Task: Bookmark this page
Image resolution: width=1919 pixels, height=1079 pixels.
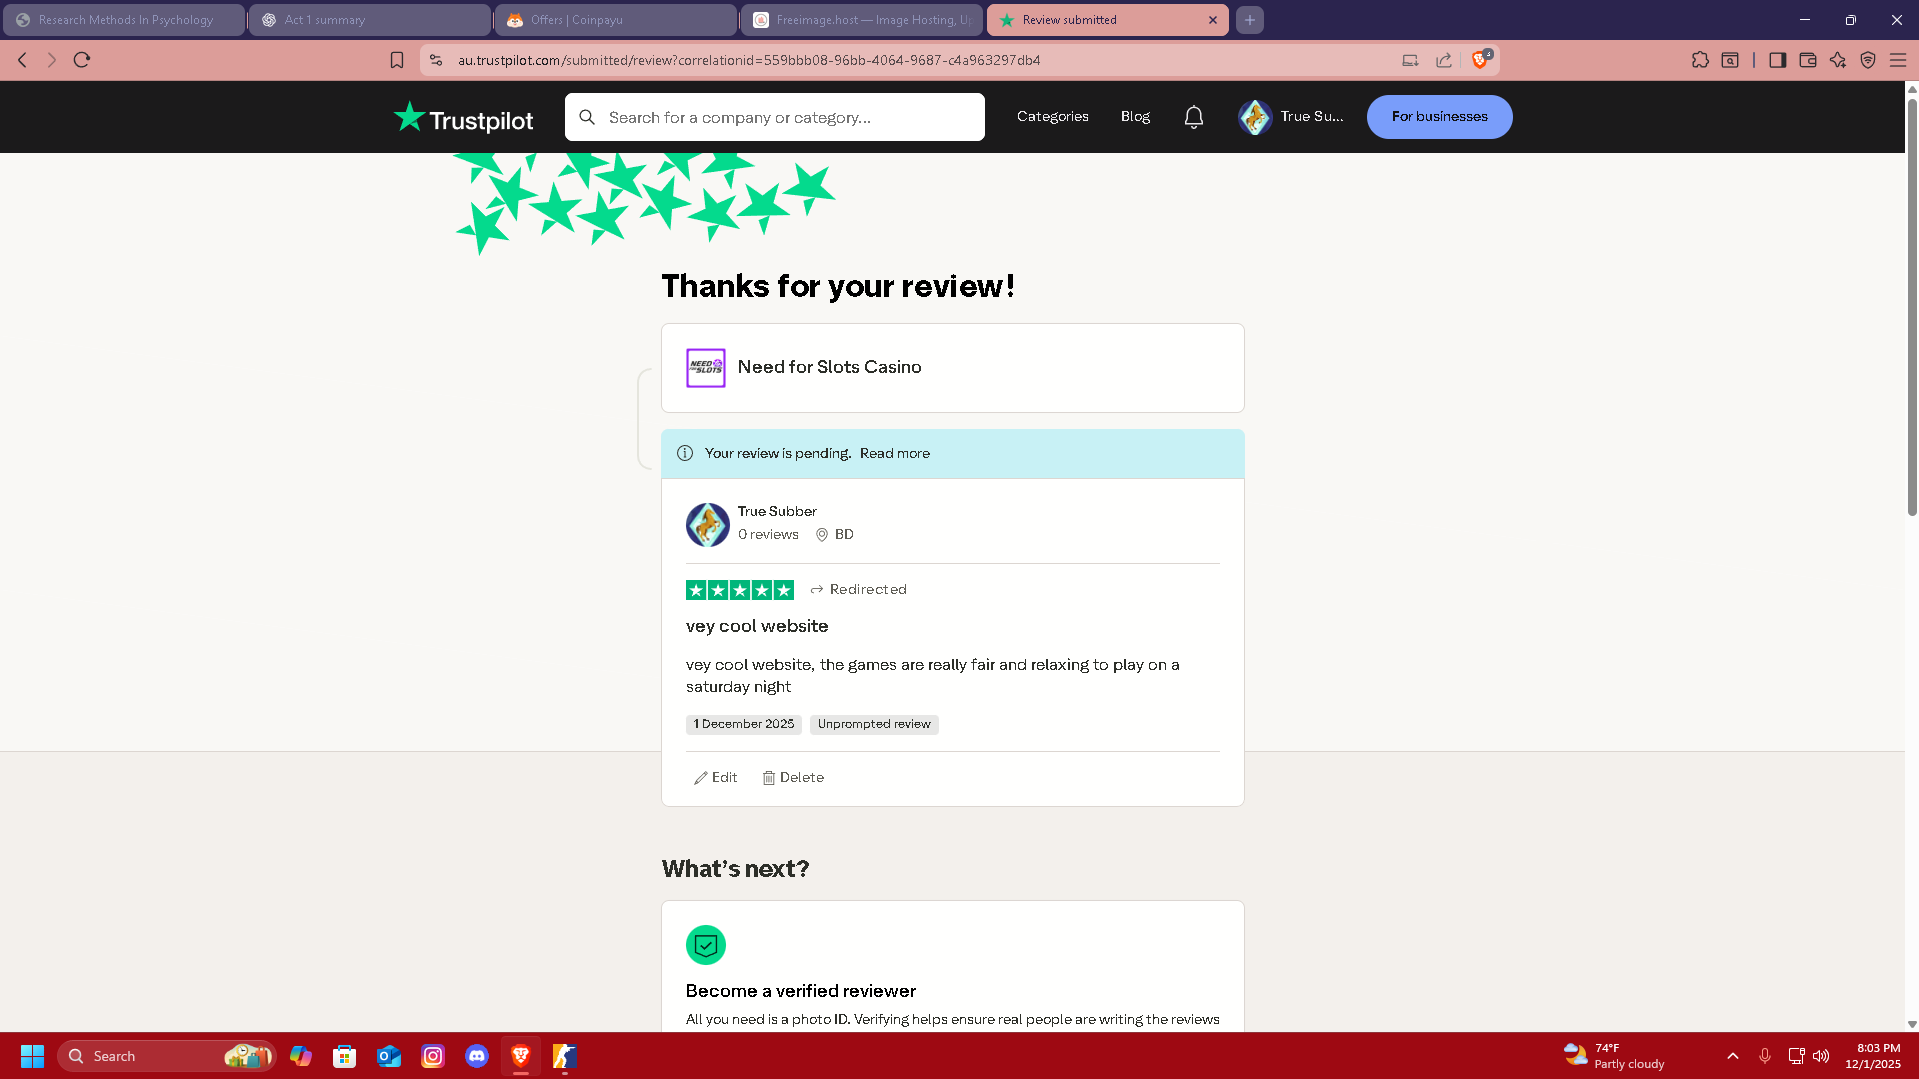Action: click(x=397, y=60)
